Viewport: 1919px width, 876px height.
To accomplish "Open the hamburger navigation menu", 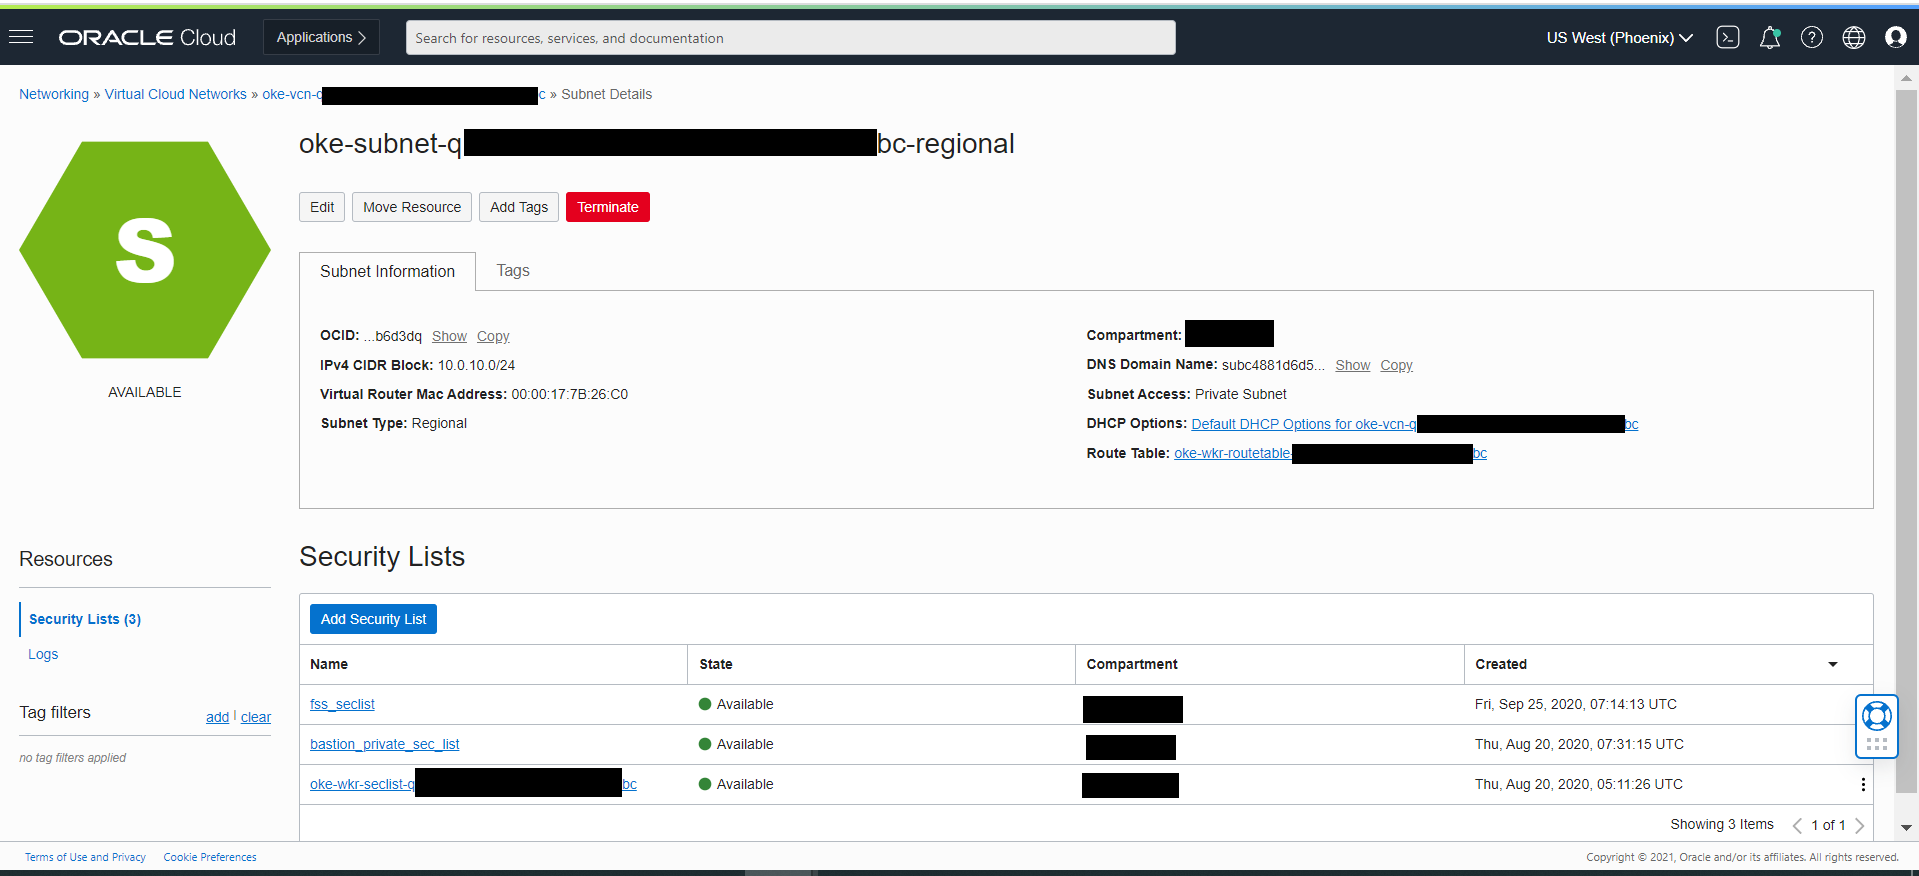I will 21,37.
